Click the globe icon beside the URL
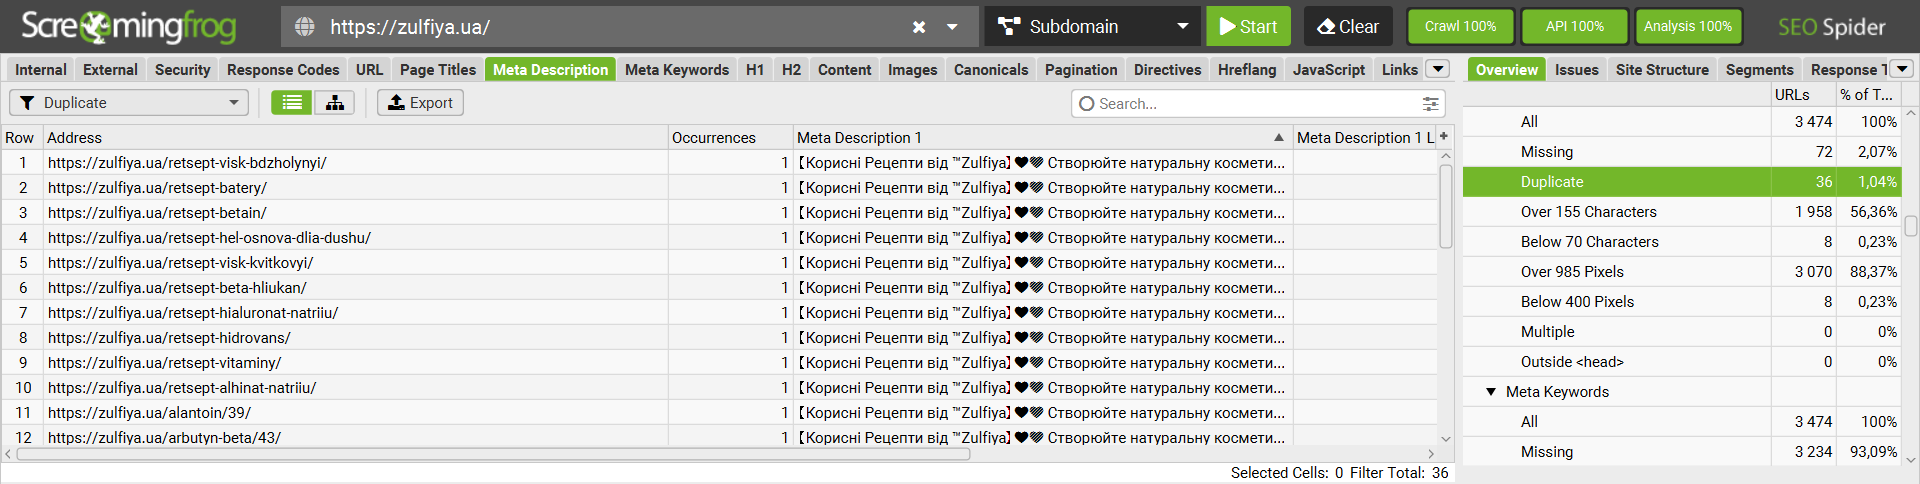The width and height of the screenshot is (1920, 484). coord(305,27)
